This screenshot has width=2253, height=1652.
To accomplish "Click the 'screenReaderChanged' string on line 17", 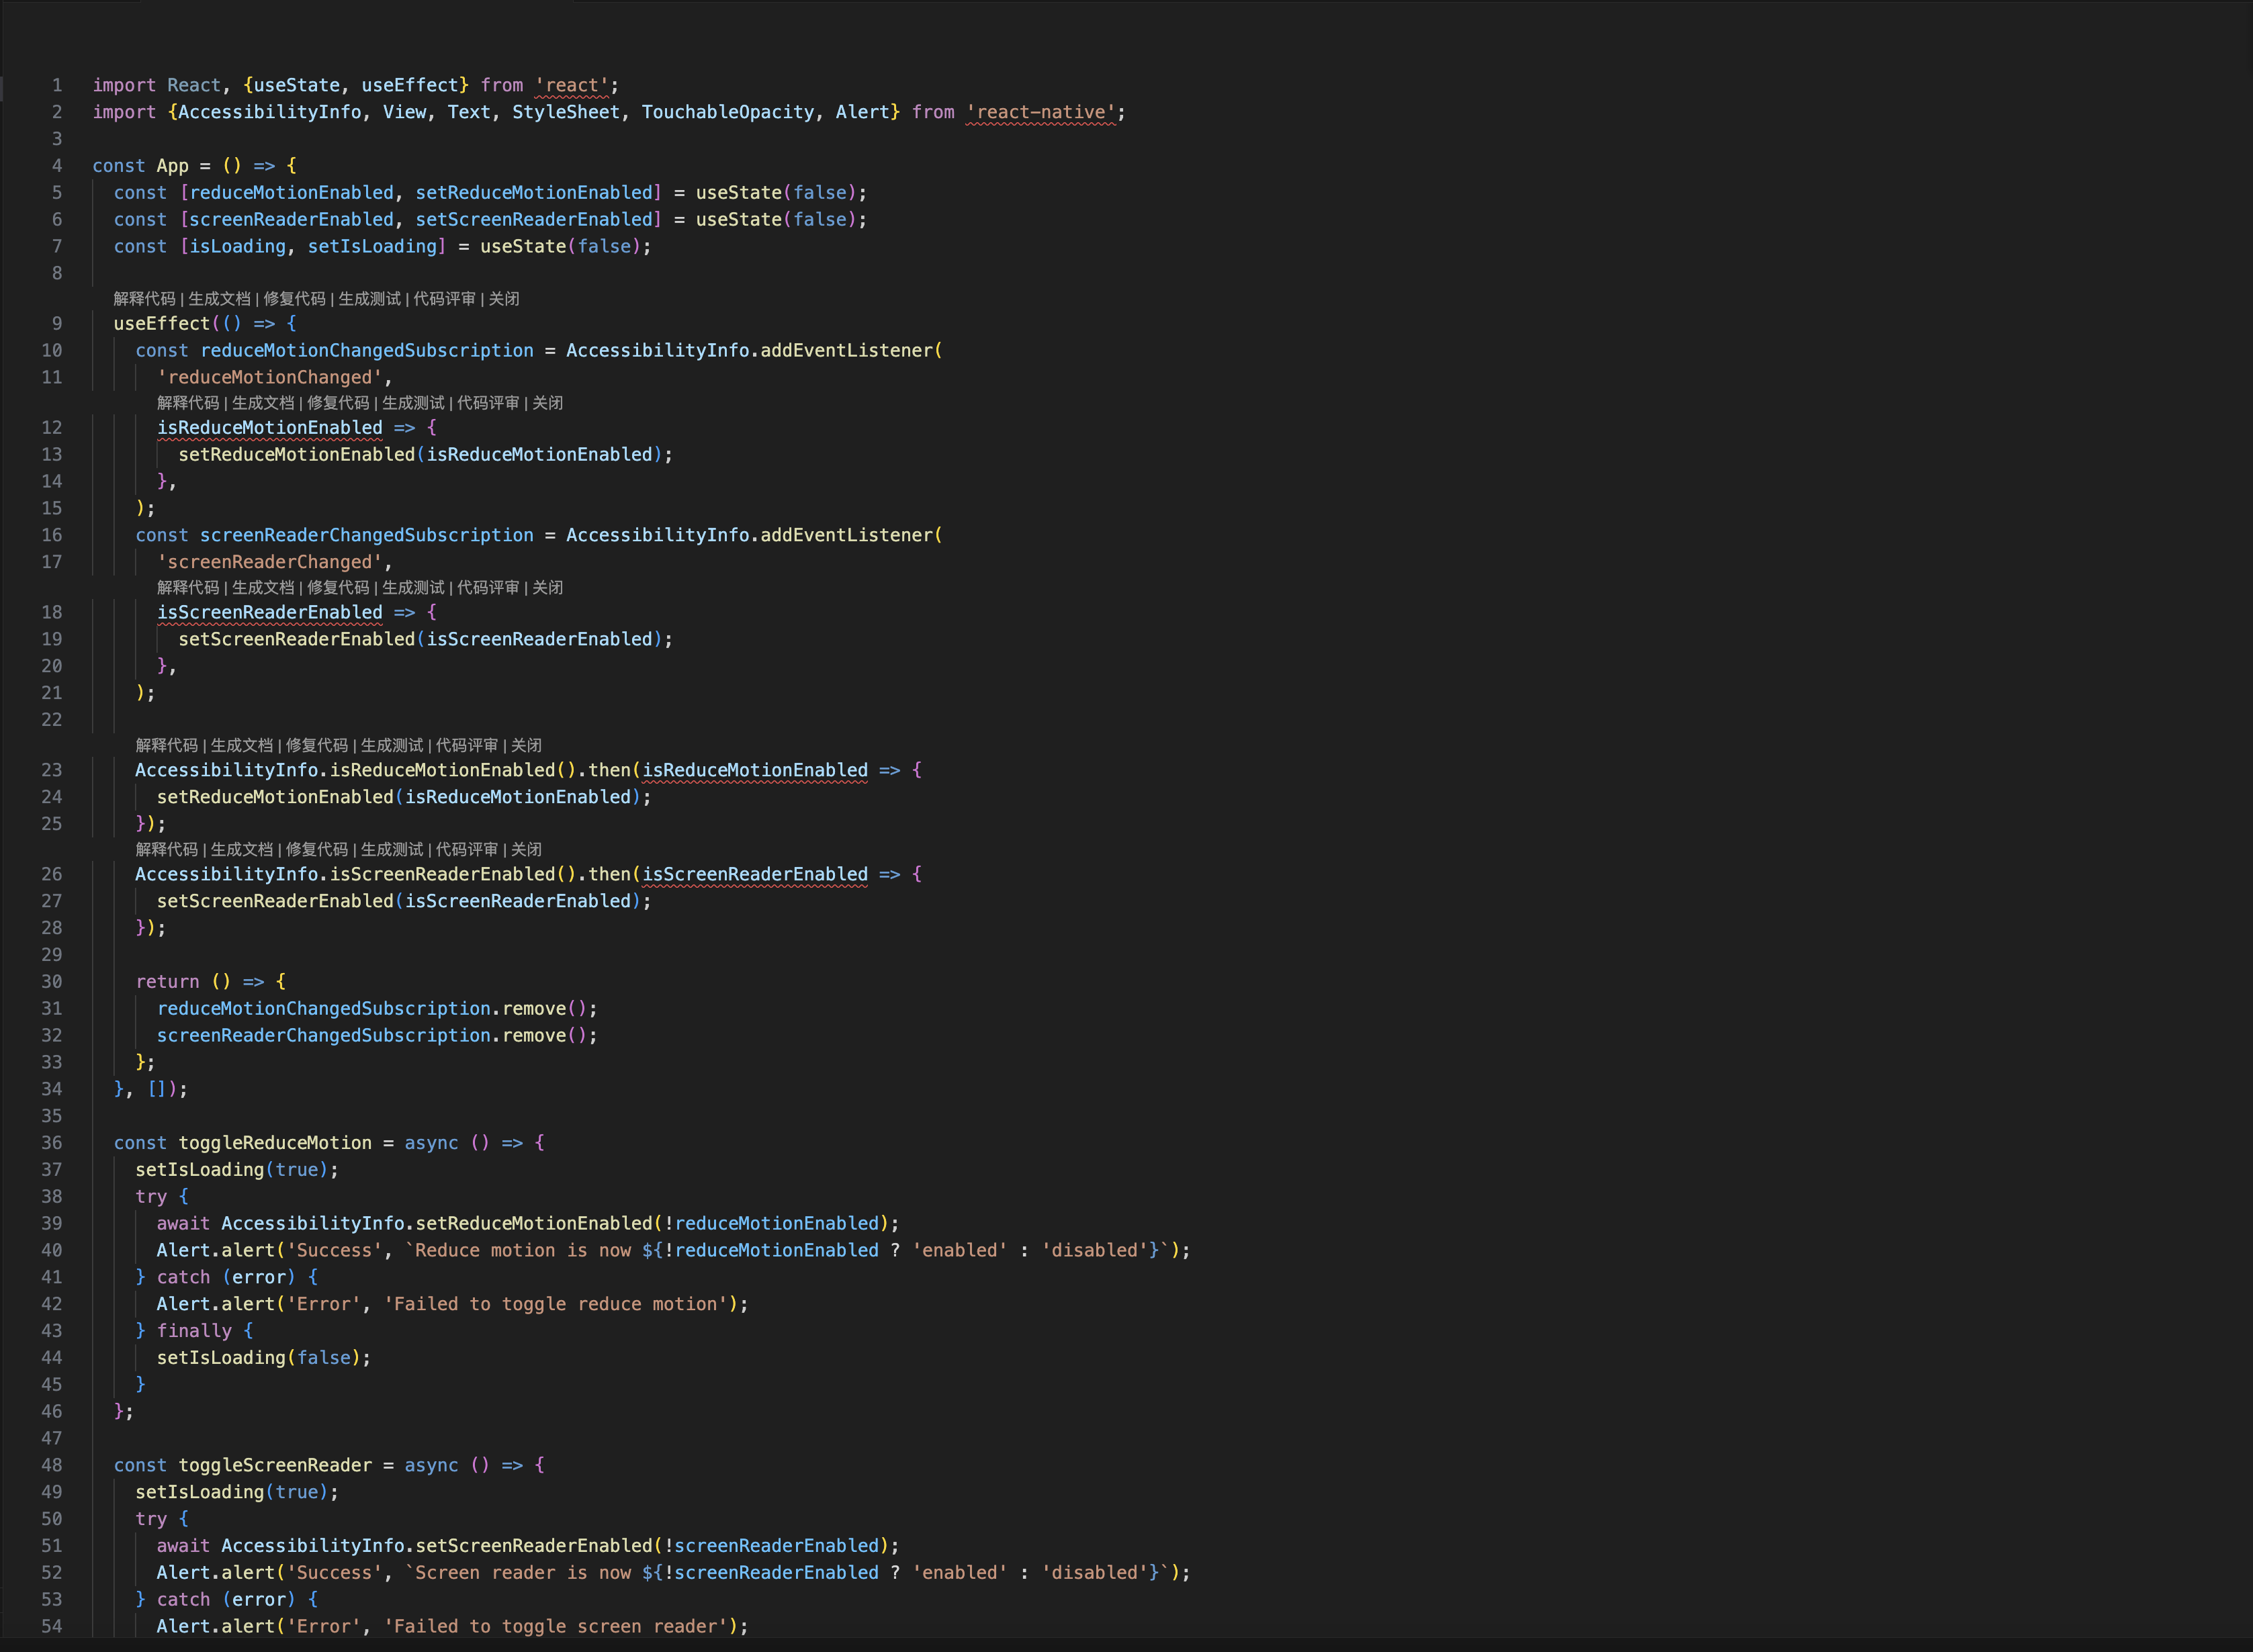I will click(x=269, y=562).
